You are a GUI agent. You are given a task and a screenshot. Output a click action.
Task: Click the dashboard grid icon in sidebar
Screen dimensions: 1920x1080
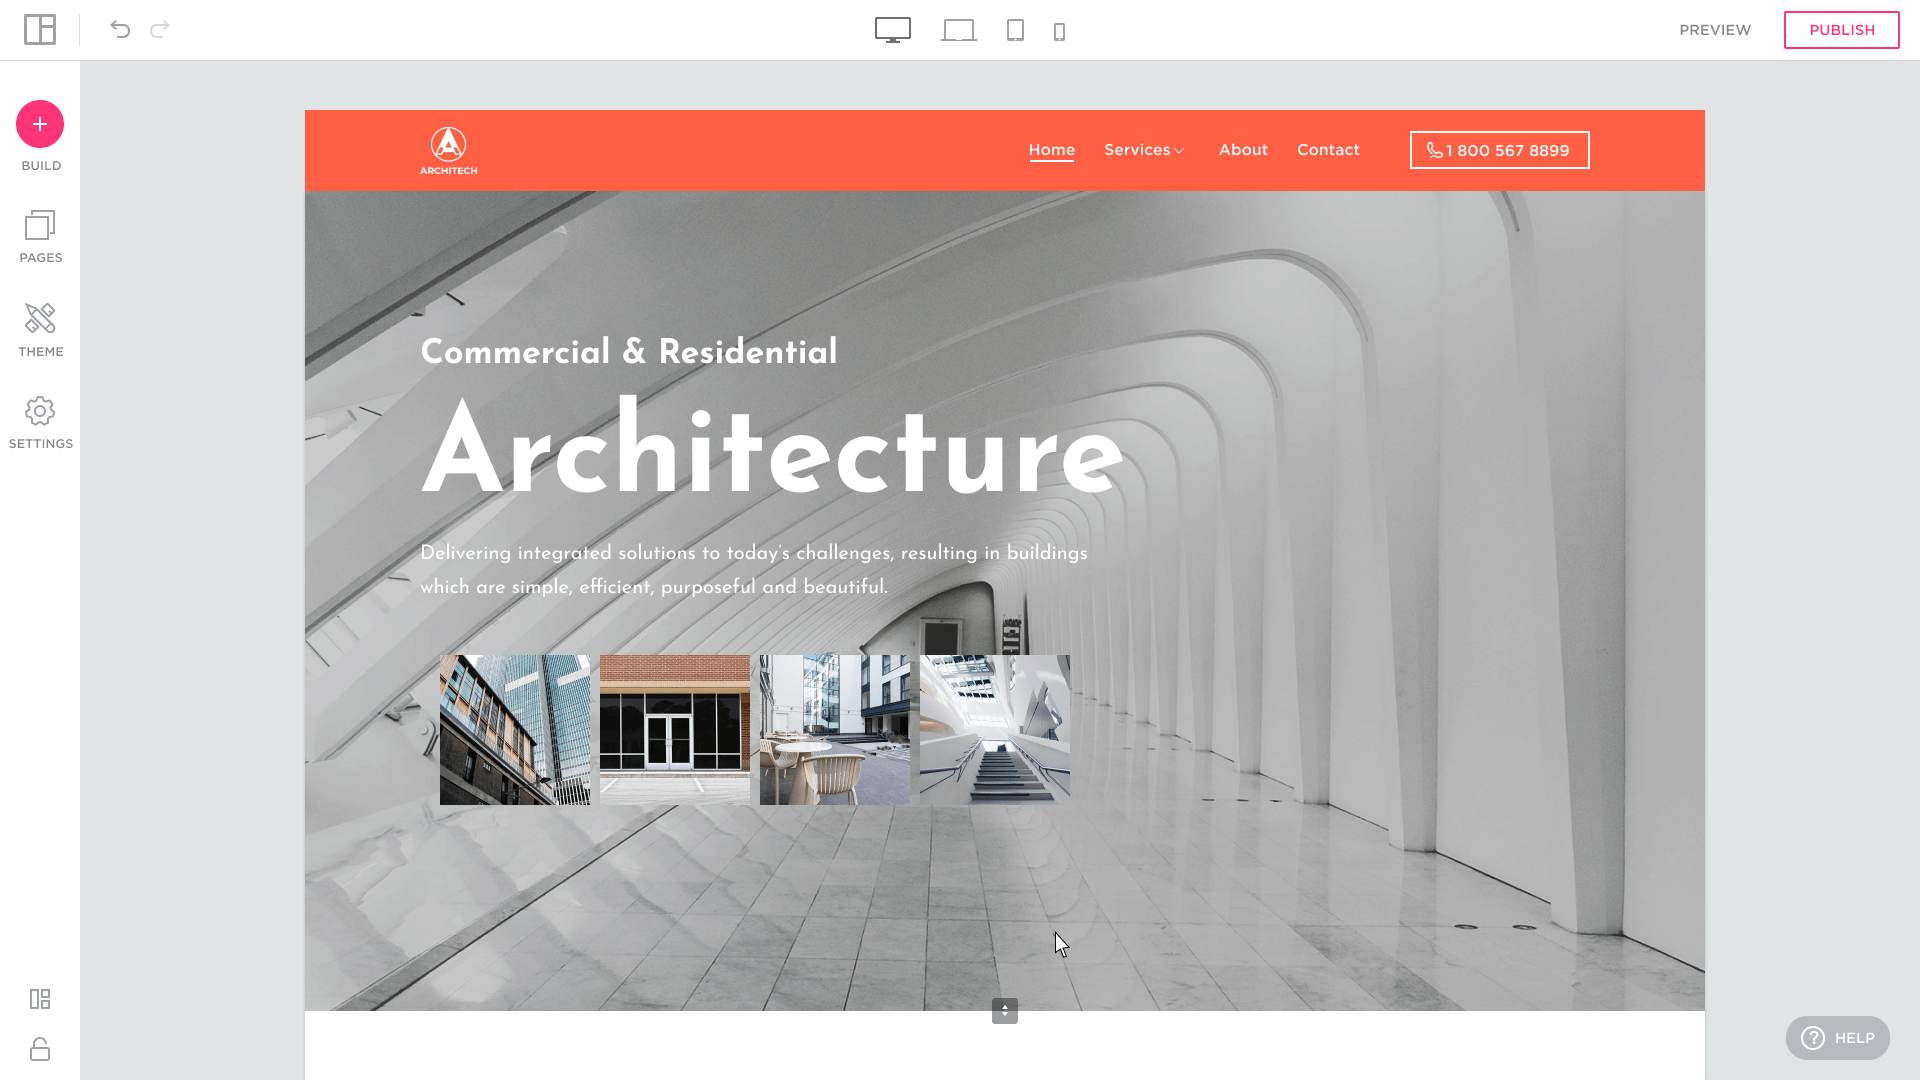40,999
